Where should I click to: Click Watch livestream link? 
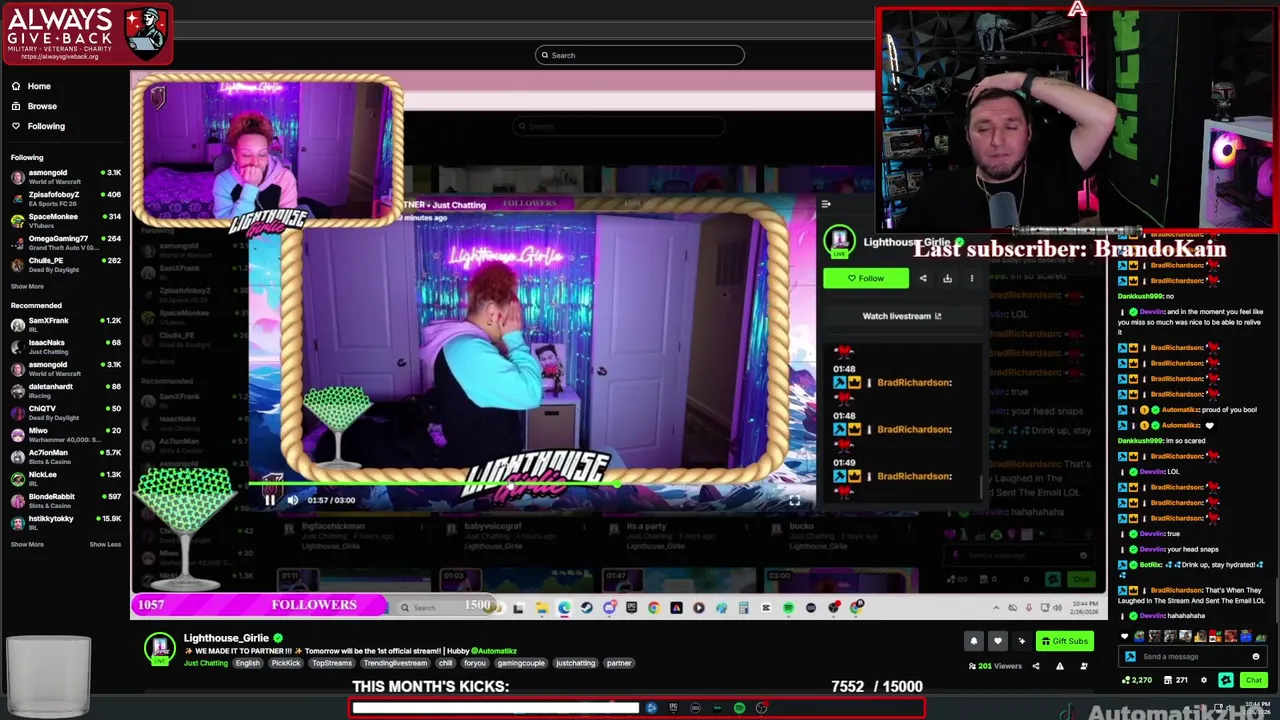902,316
